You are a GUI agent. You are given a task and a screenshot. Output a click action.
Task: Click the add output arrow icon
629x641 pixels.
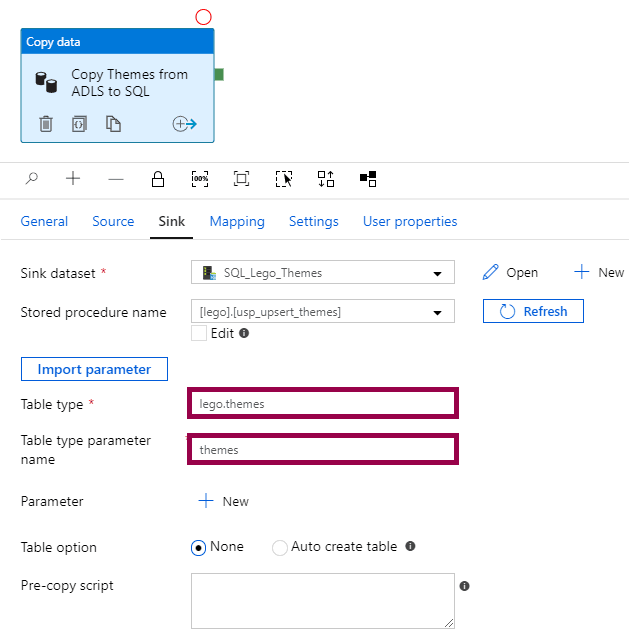[184, 124]
